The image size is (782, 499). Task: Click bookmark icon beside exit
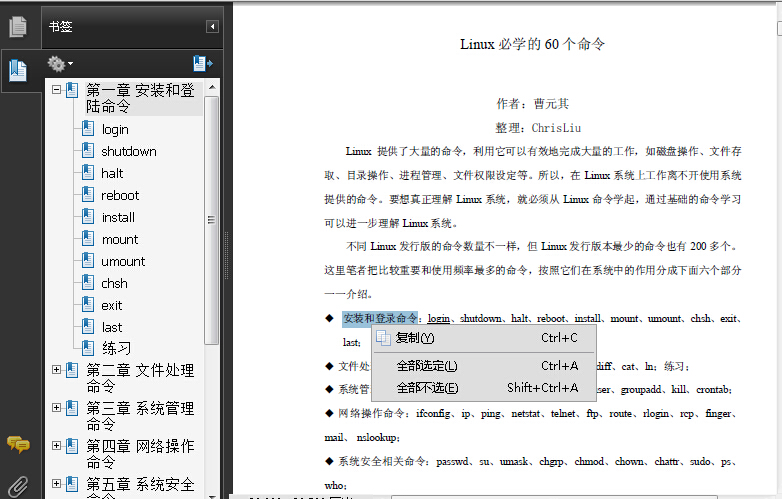point(88,304)
